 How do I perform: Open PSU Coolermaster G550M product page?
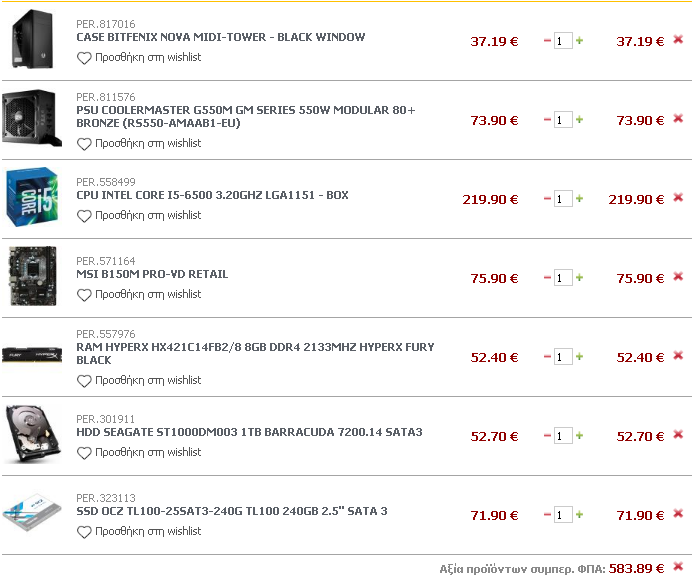point(246,117)
